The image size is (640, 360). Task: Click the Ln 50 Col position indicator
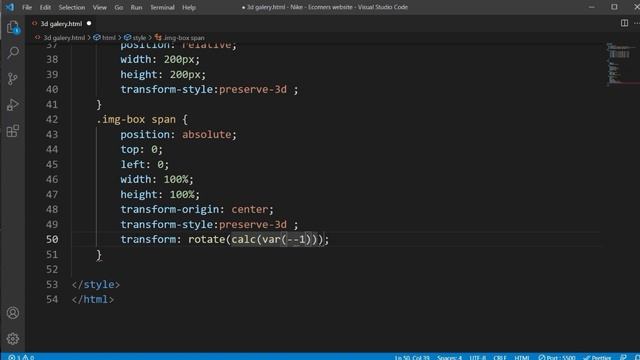412,357
